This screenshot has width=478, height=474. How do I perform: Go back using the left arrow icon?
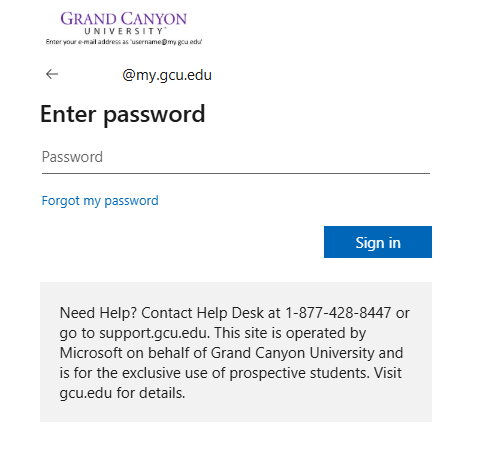pos(52,74)
